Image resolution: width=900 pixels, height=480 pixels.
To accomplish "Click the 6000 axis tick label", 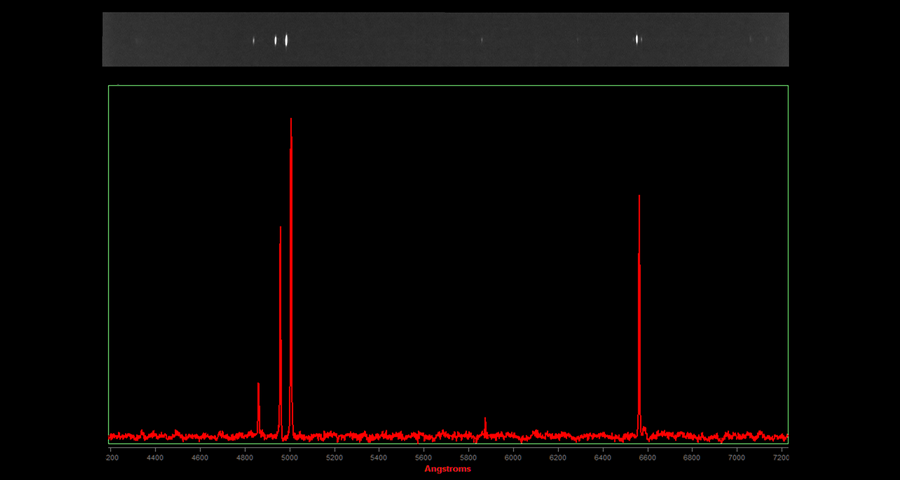I will click(513, 457).
